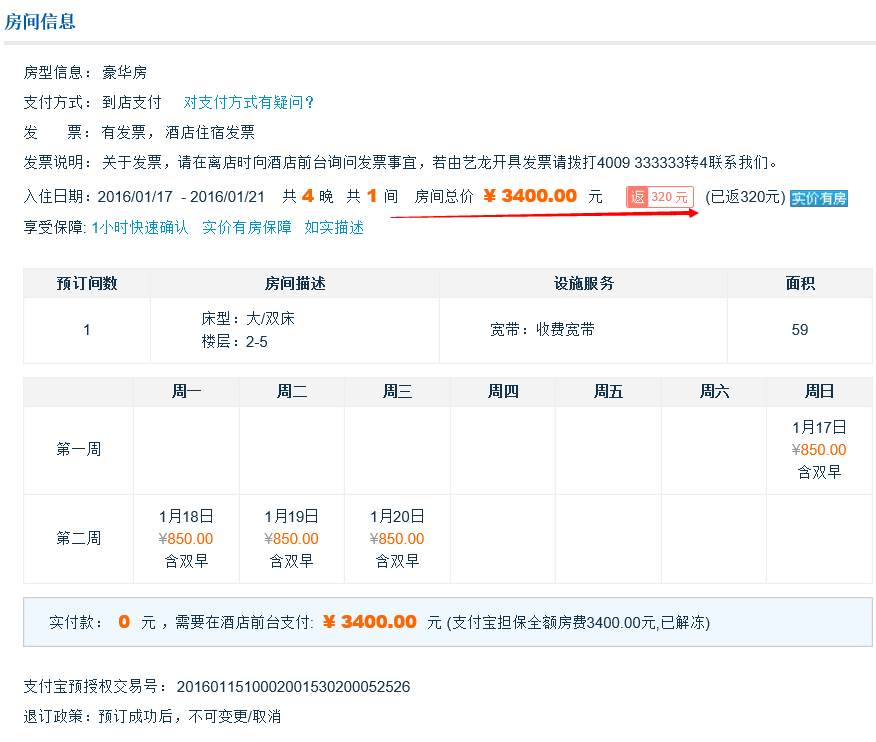Open the 对支付方式有疑问？ link

pyautogui.click(x=249, y=102)
